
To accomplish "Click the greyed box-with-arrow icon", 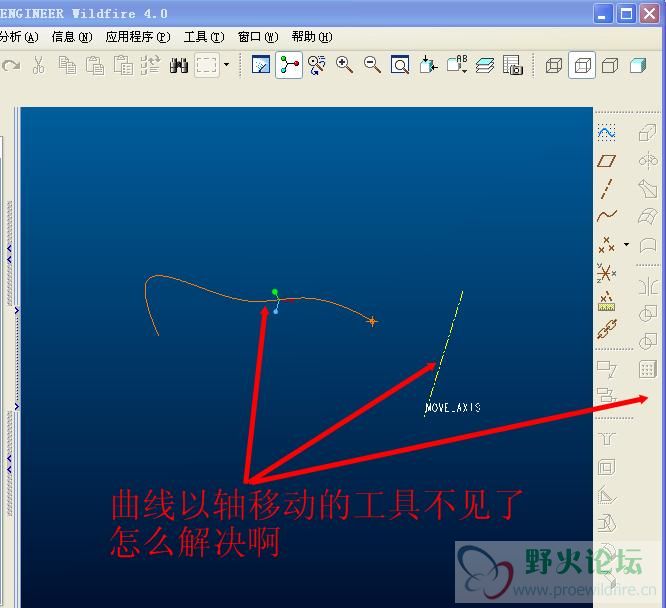I will 607,368.
